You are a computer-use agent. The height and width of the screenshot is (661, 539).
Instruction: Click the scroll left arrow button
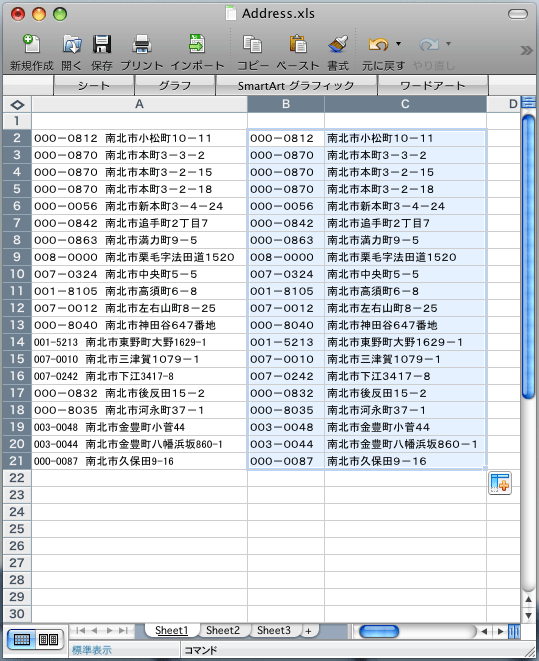[x=484, y=631]
